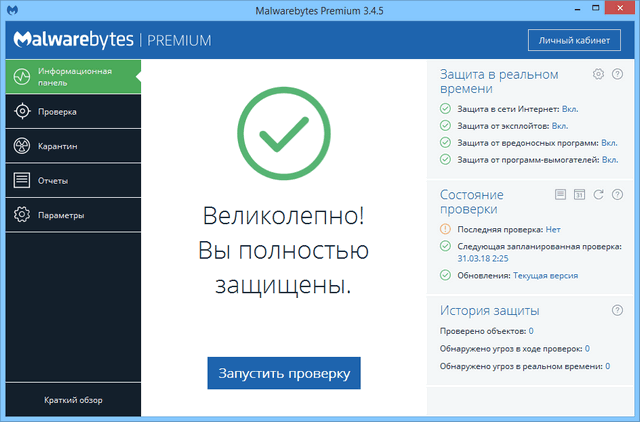Screen dimensions: 640x422
Task: Toggle Защита от вредоносных программ Вкл. link
Action: (x=609, y=143)
